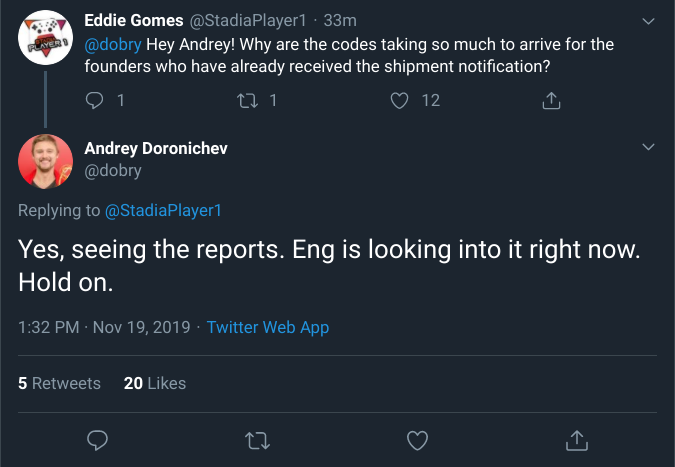Screen dimensions: 675x467
Task: Open Eddie Gomes' profile picture
Action: 45,37
